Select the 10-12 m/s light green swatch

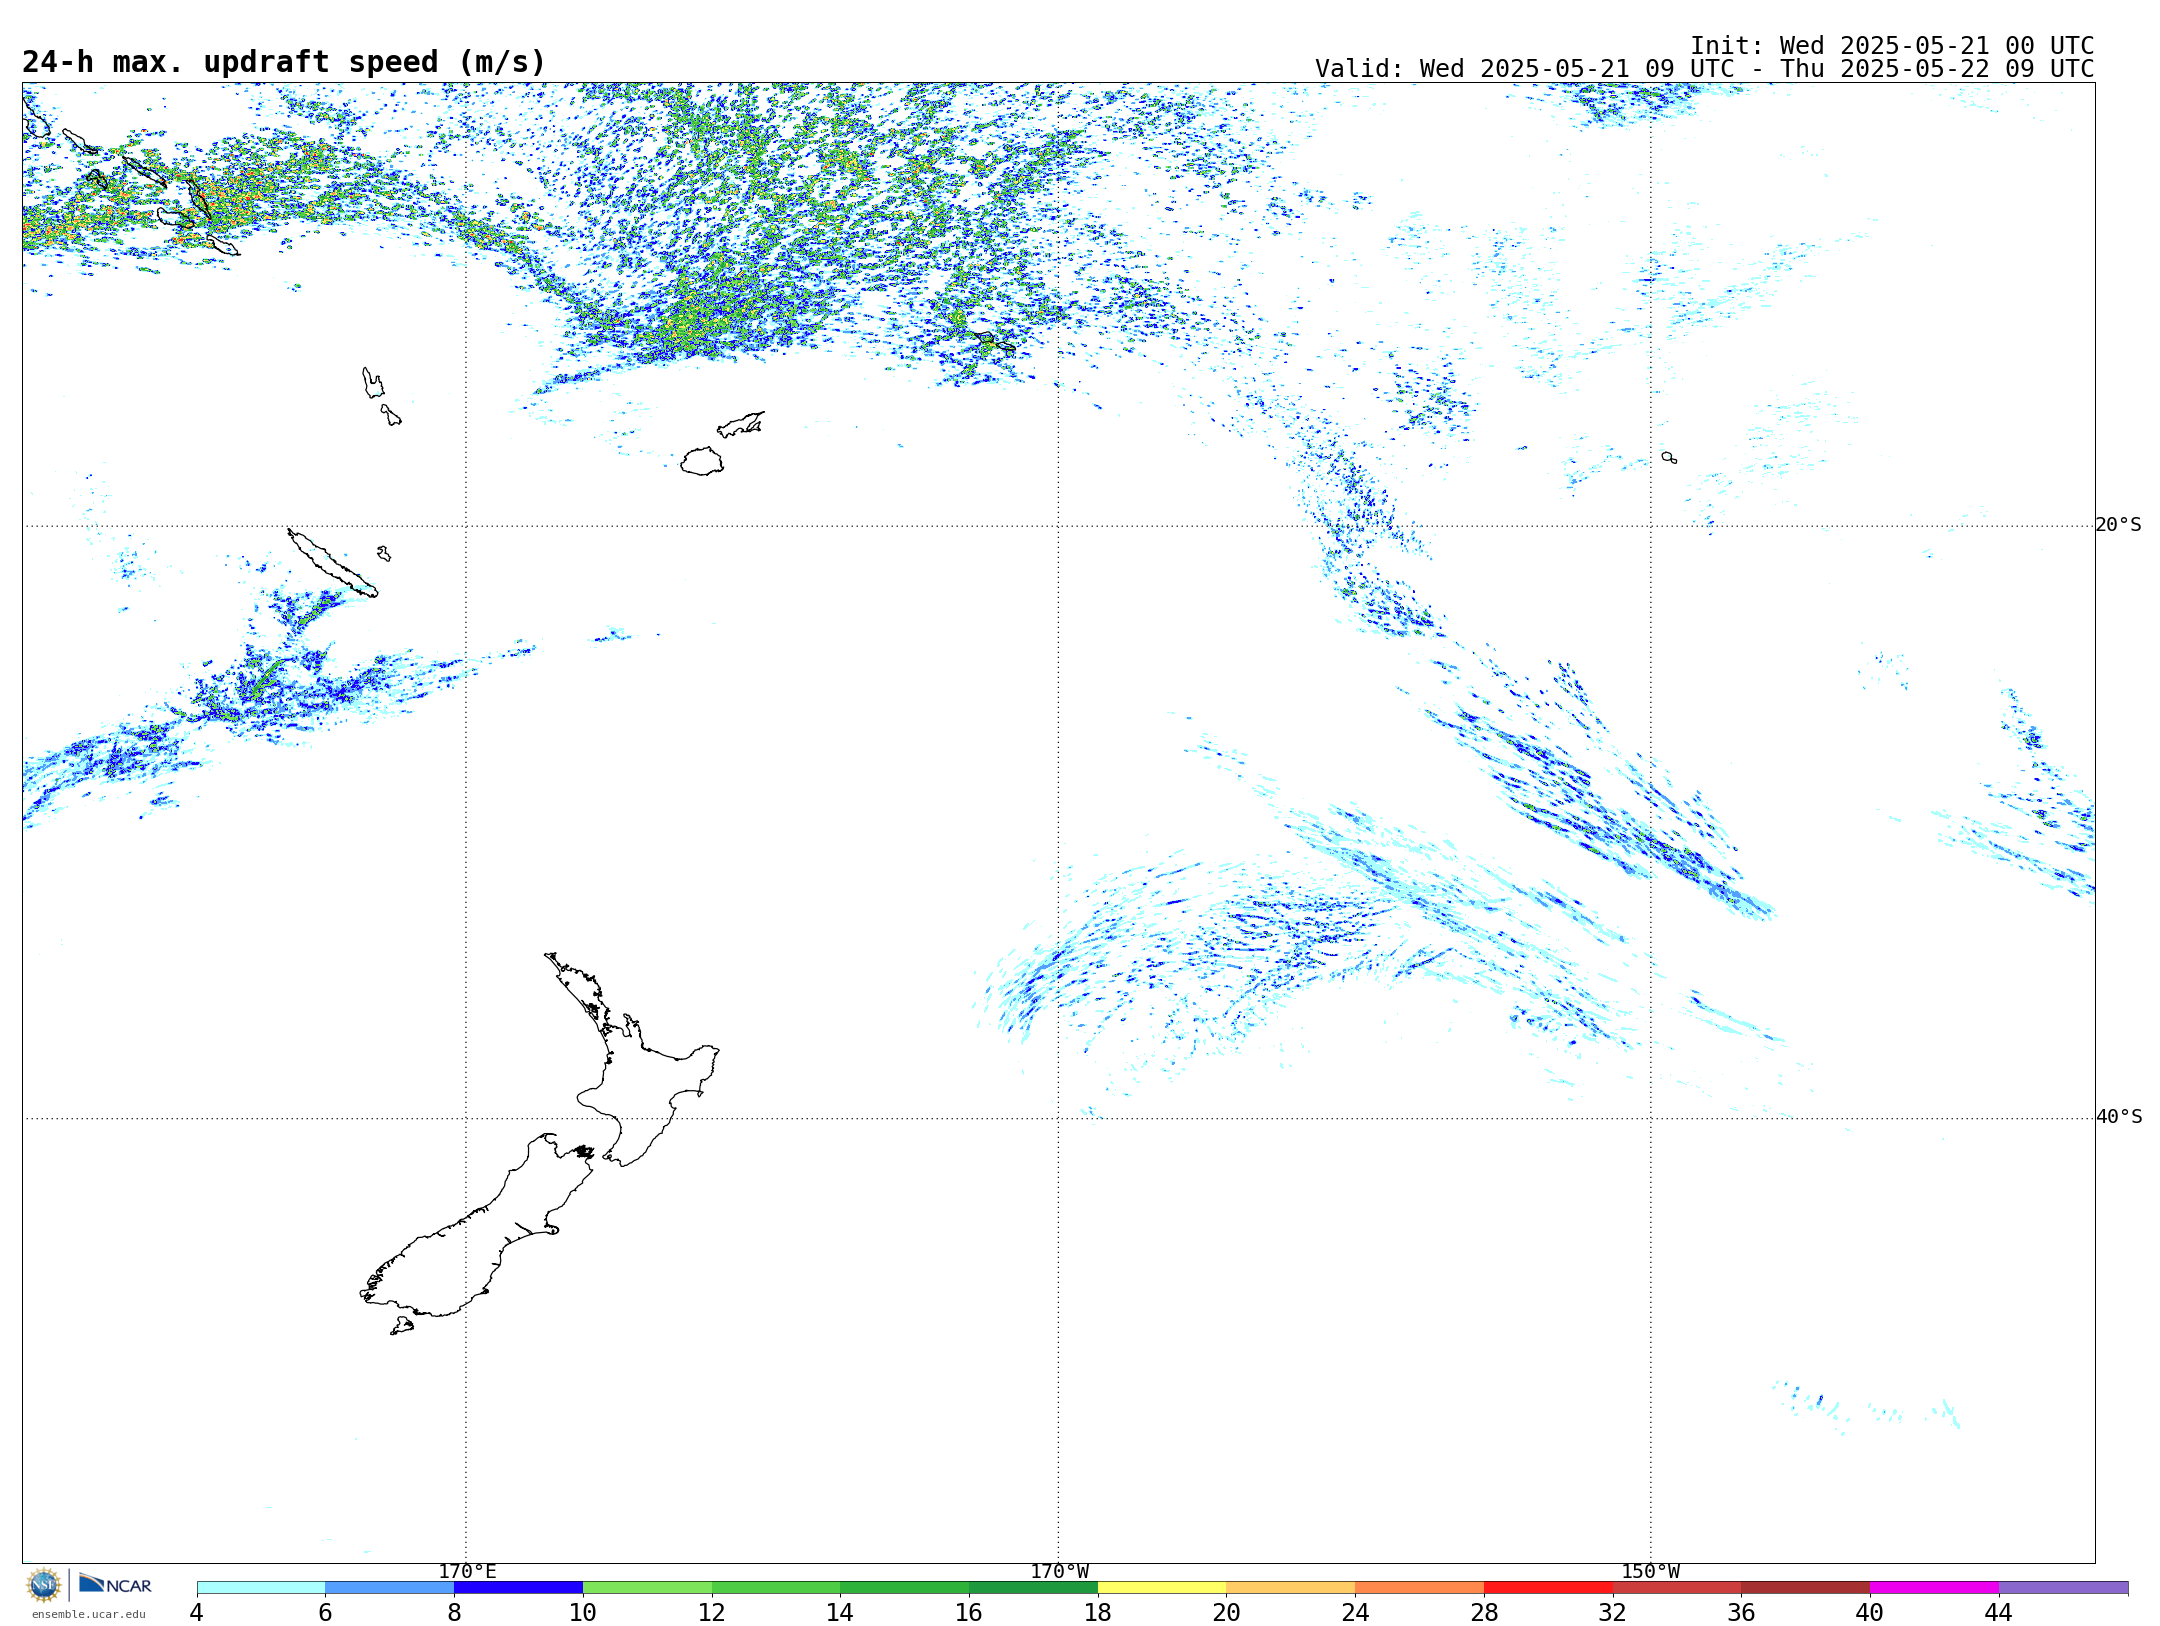pyautogui.click(x=647, y=1587)
